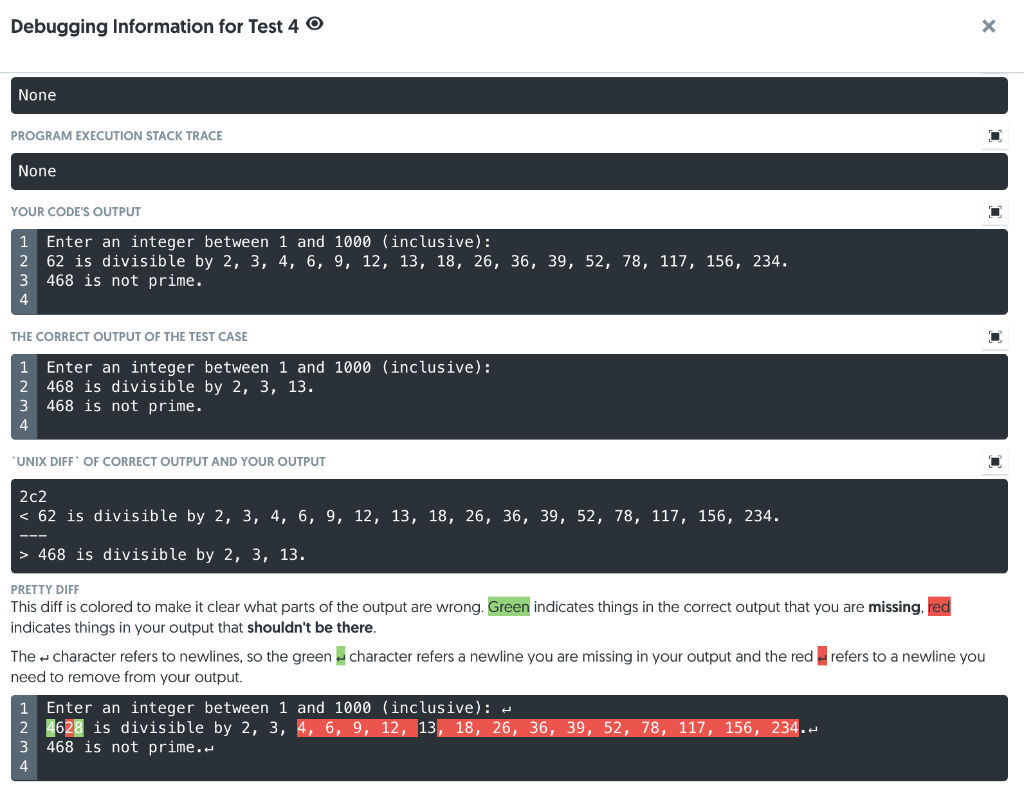Close the Debugging Information dialog

(x=989, y=26)
